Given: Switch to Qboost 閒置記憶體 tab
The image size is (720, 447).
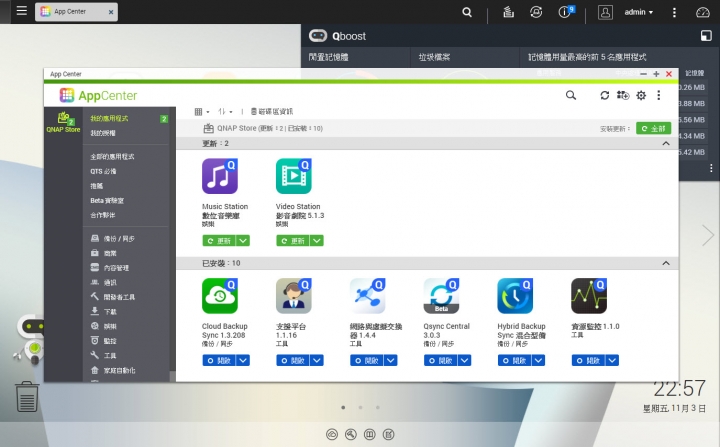Looking at the screenshot, I should tap(328, 57).
